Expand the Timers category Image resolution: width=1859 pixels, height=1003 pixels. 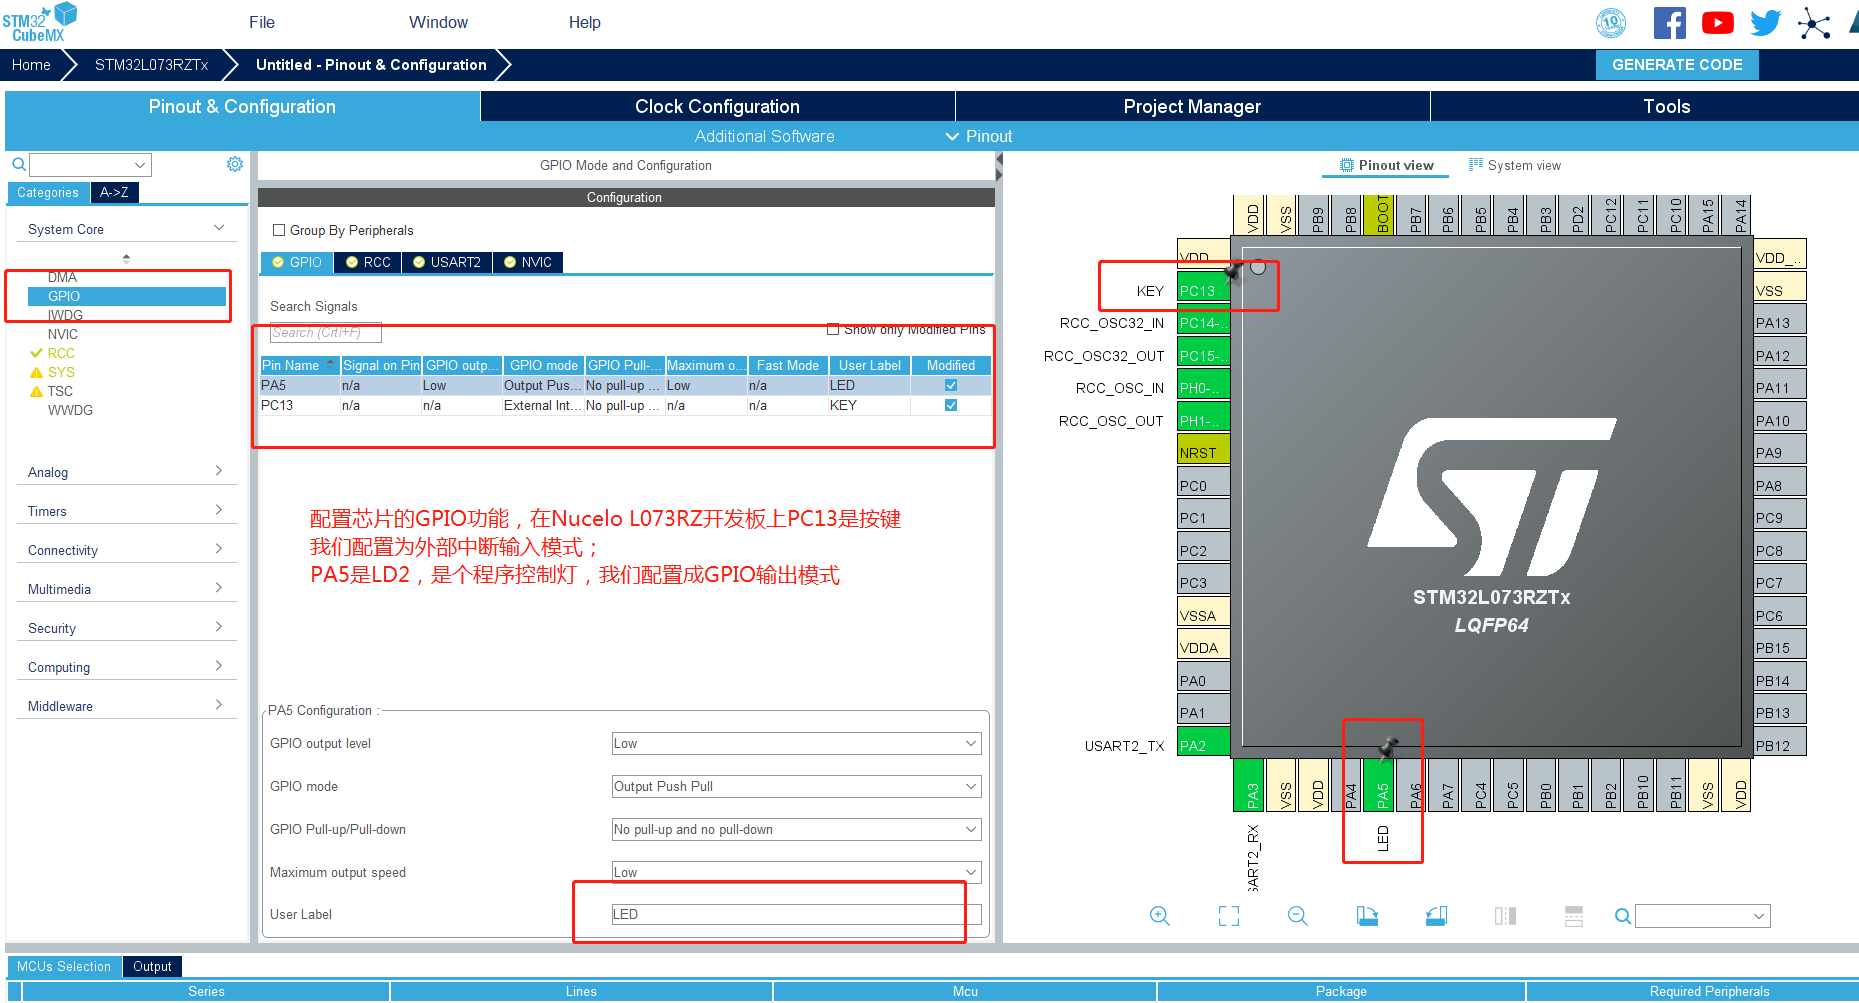126,511
